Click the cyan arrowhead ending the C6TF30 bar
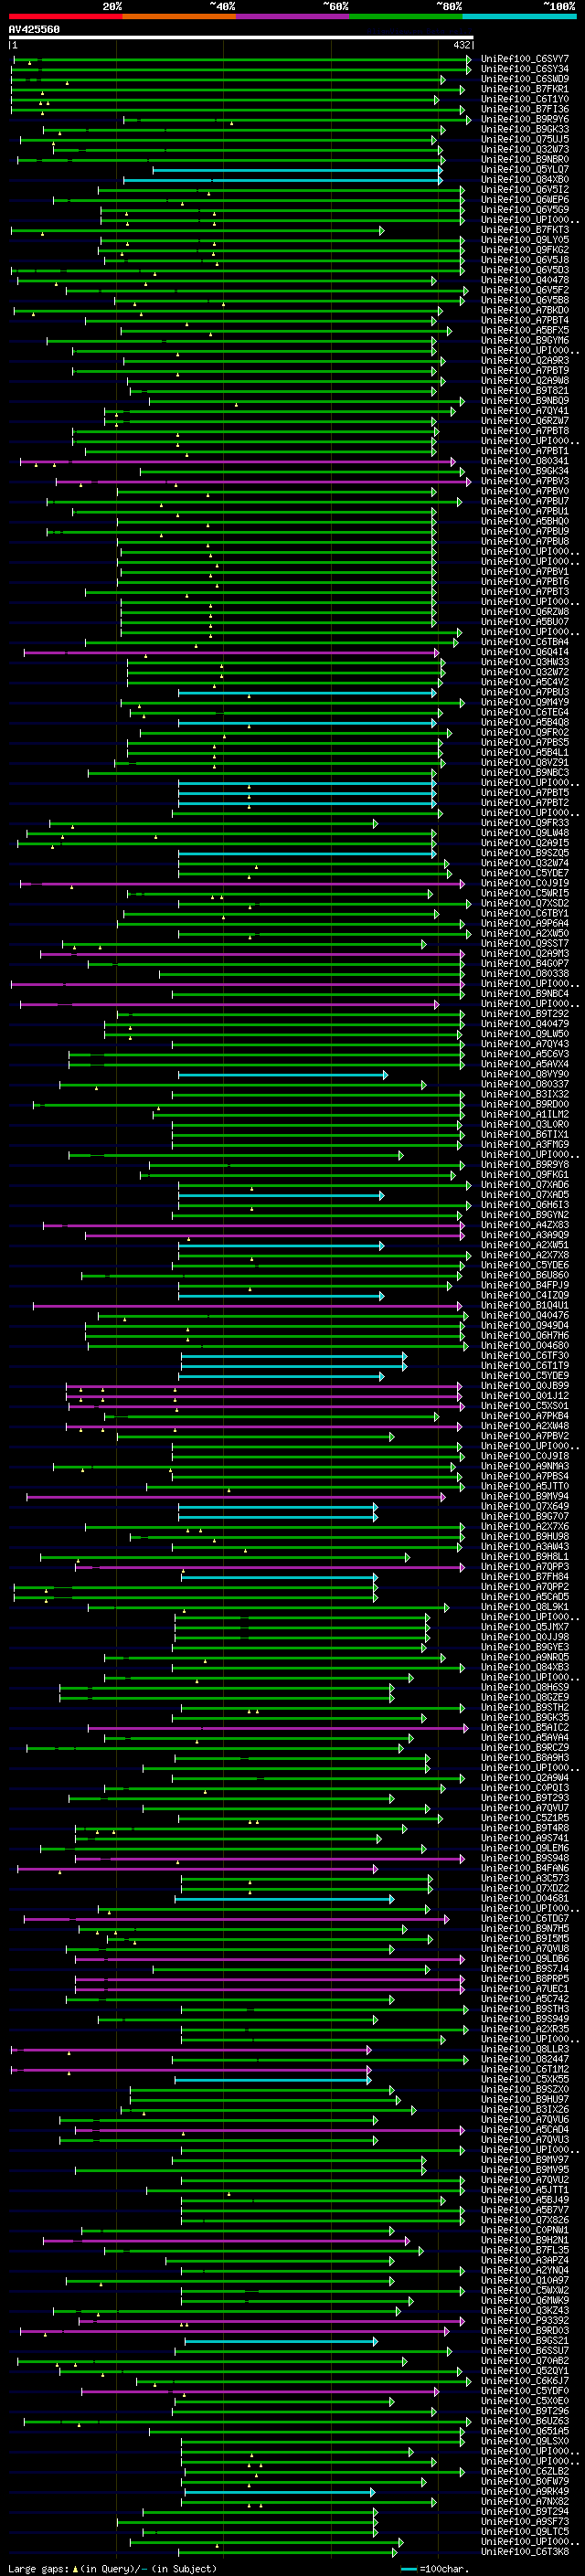The height and width of the screenshot is (2576, 585). click(404, 1357)
